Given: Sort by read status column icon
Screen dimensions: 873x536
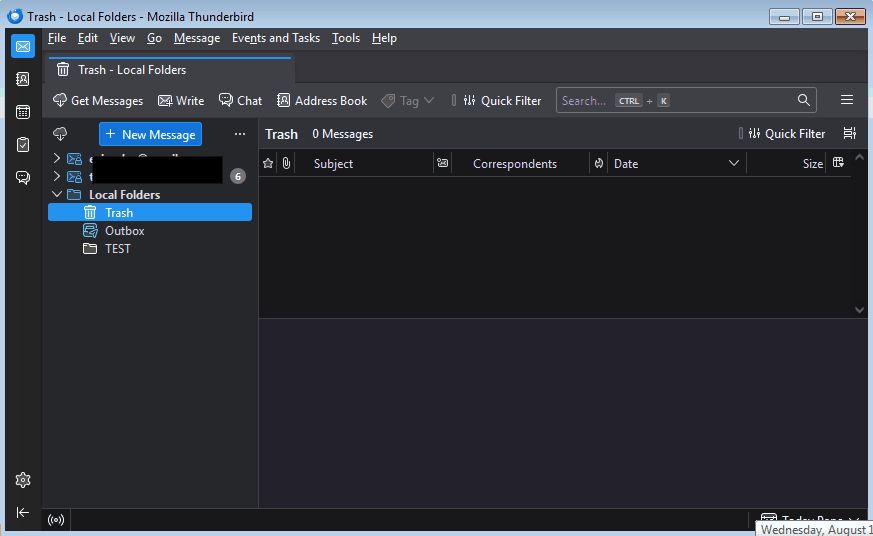Looking at the screenshot, I should [x=443, y=163].
